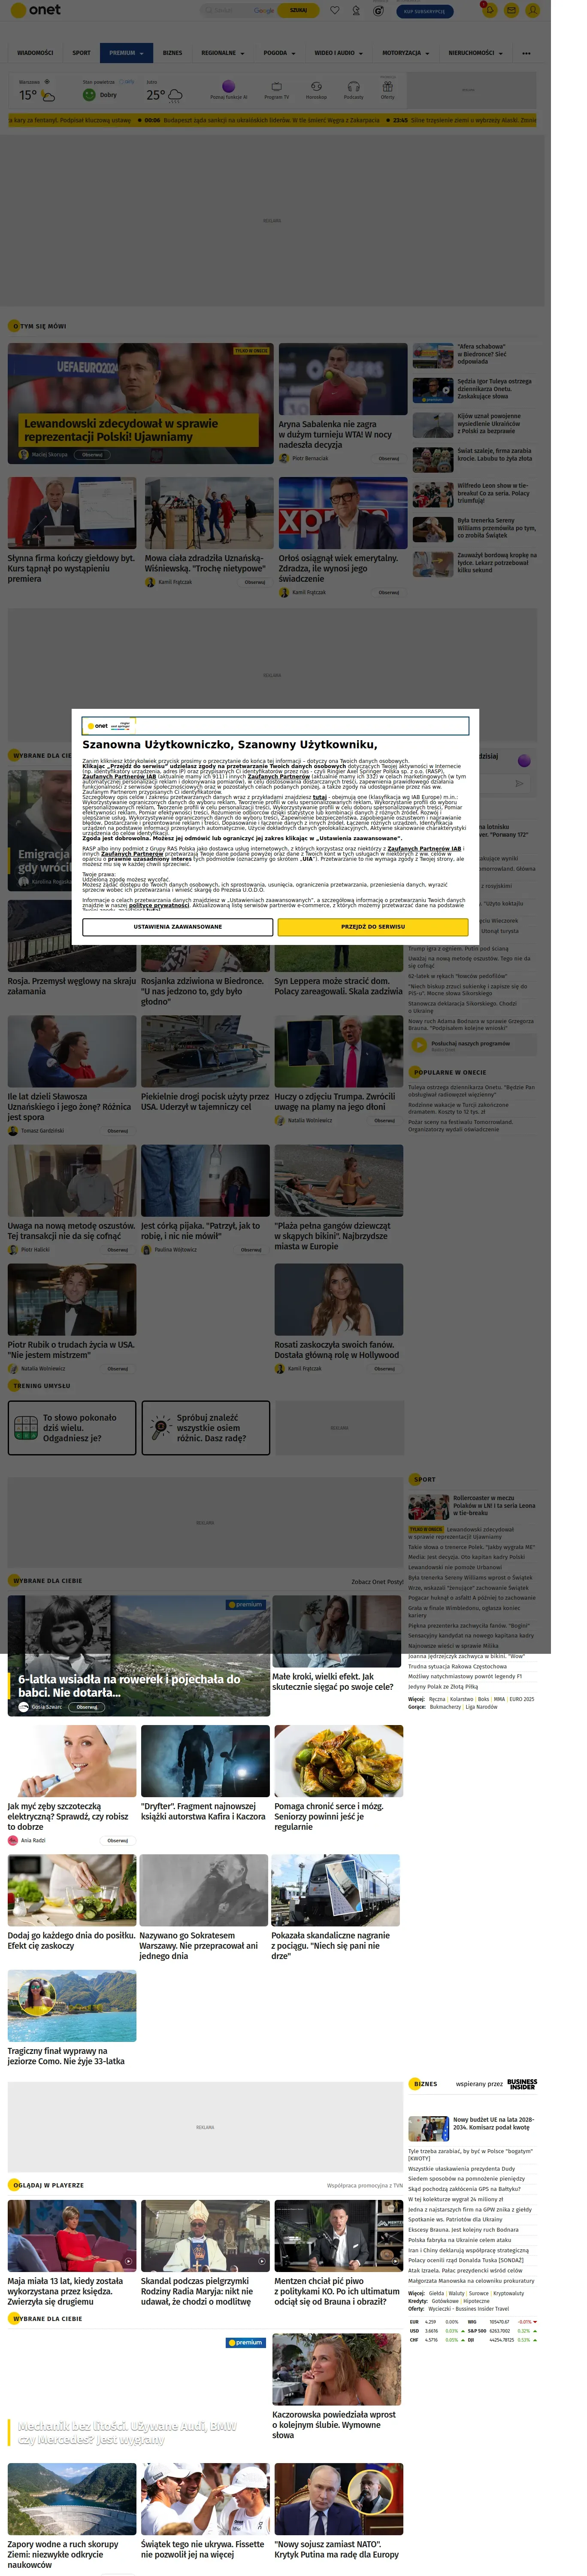This screenshot has width=587, height=2576.
Task: Click the KUP SUBSKRYPCJĘ button
Action: [424, 11]
